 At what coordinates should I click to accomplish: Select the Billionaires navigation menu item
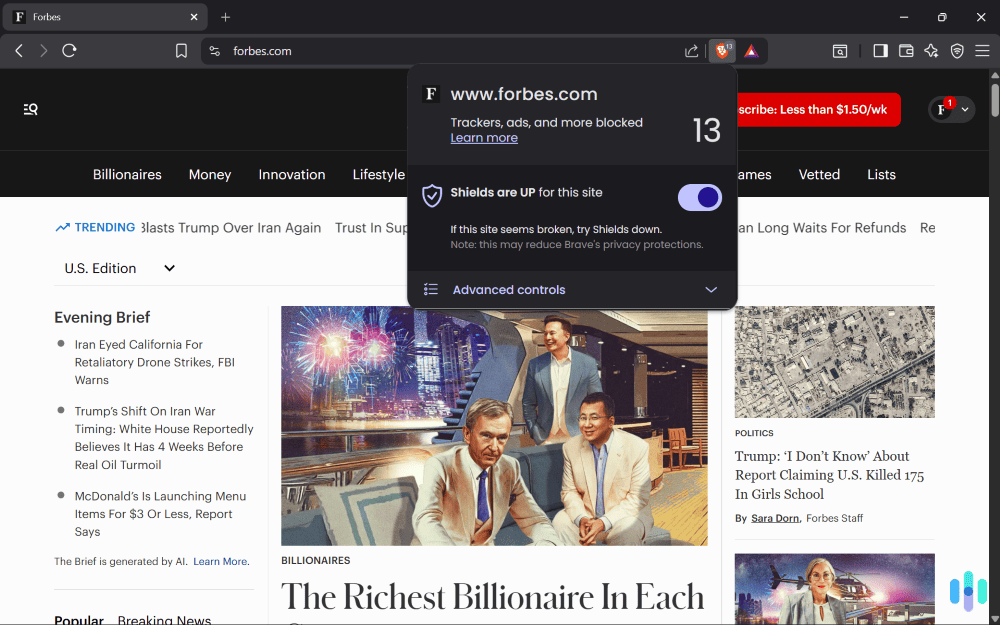[127, 174]
